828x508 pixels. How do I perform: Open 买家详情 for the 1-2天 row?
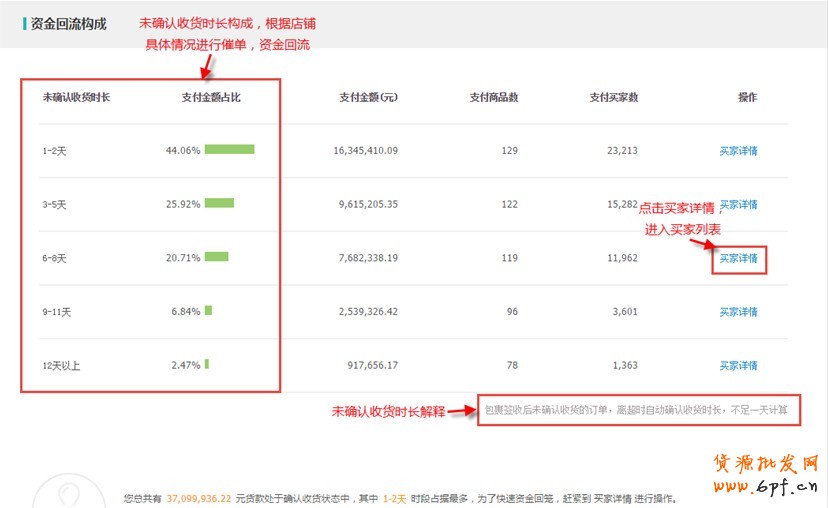coord(738,151)
